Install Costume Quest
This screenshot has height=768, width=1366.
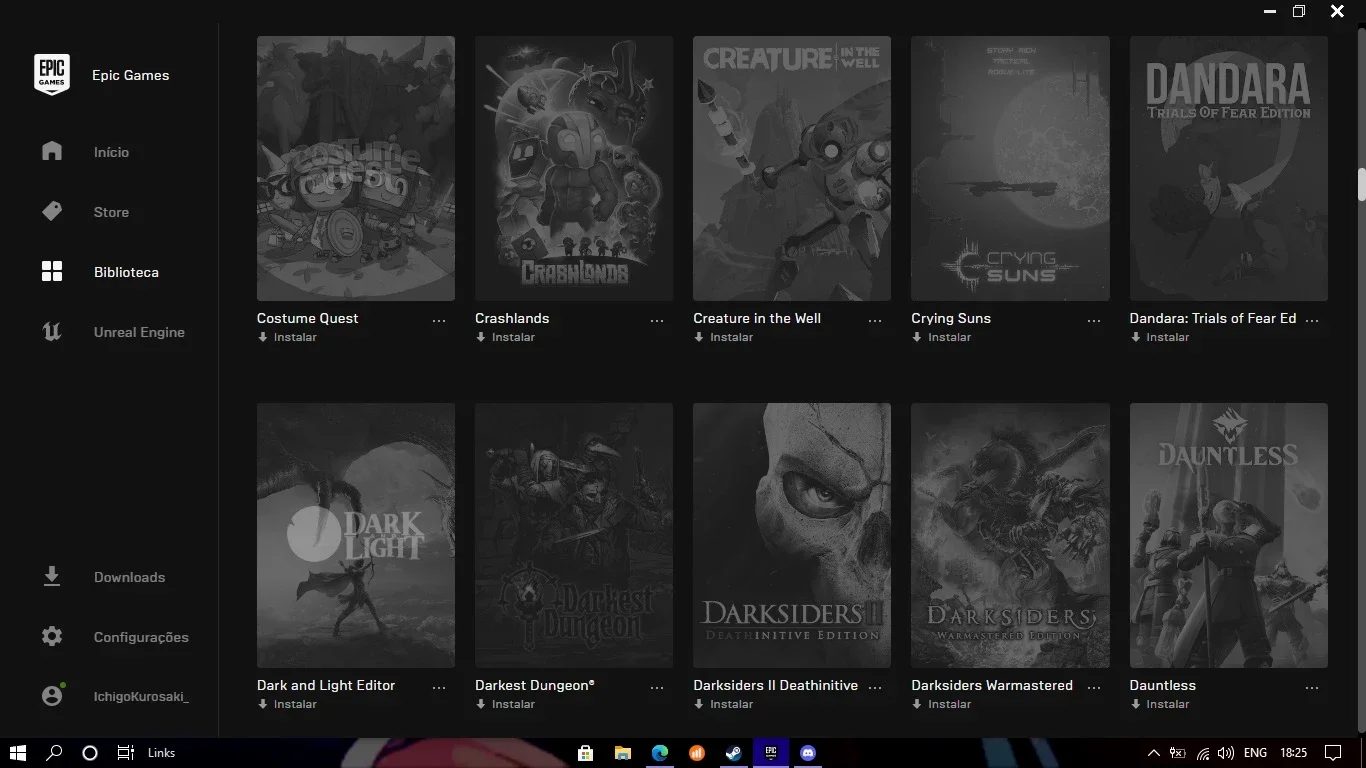(x=287, y=337)
